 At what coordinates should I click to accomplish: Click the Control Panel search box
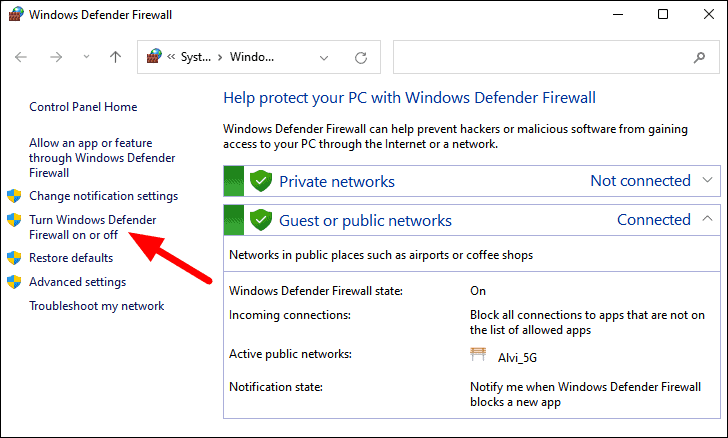click(x=556, y=57)
